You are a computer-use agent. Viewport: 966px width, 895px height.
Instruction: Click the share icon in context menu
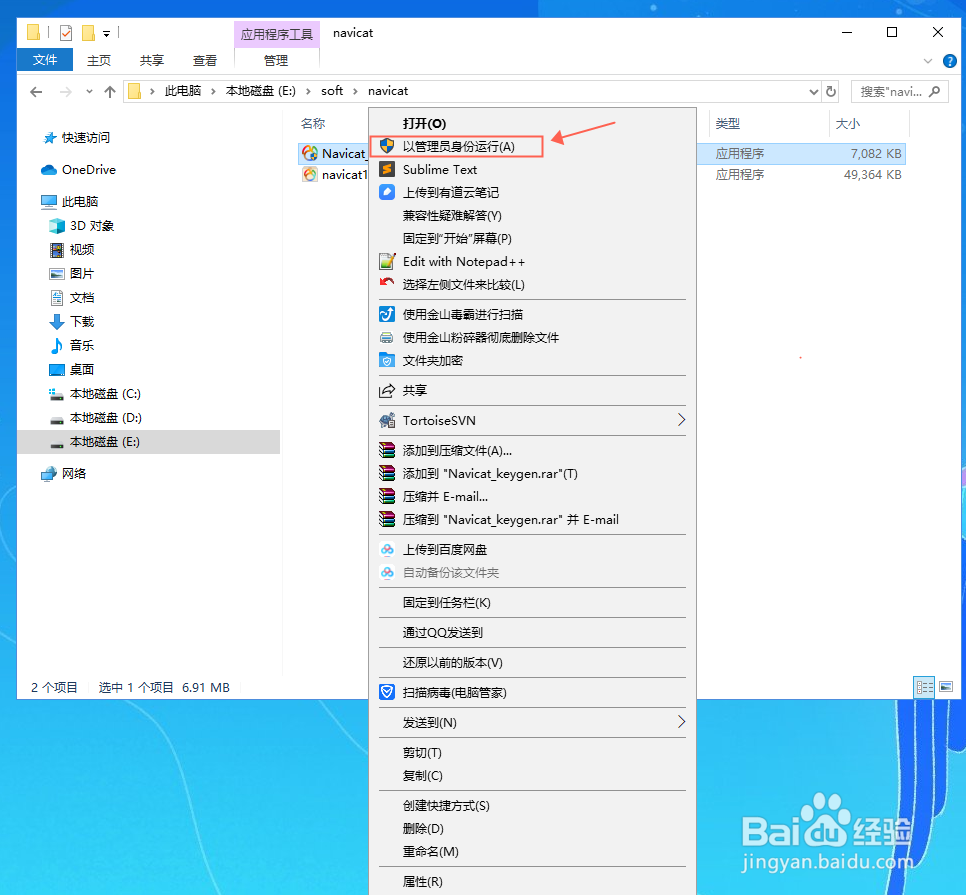(387, 390)
